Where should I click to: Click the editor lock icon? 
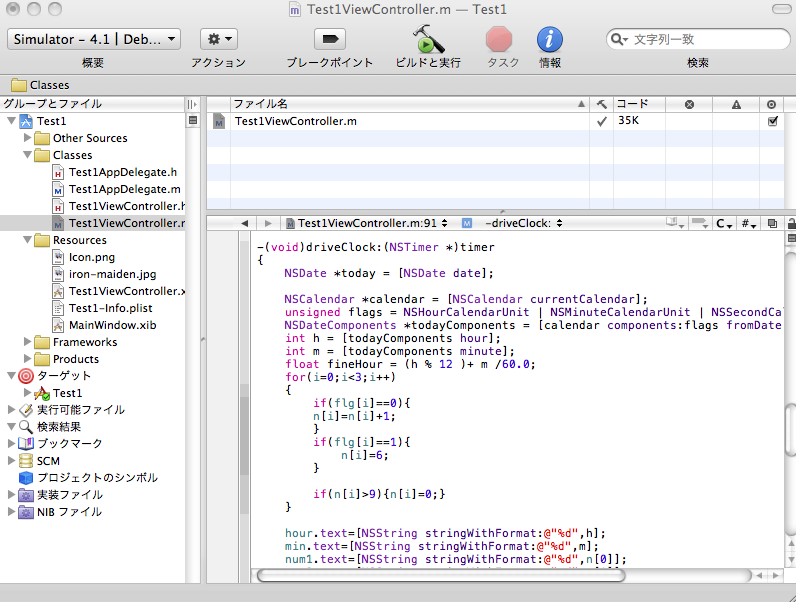click(x=791, y=223)
